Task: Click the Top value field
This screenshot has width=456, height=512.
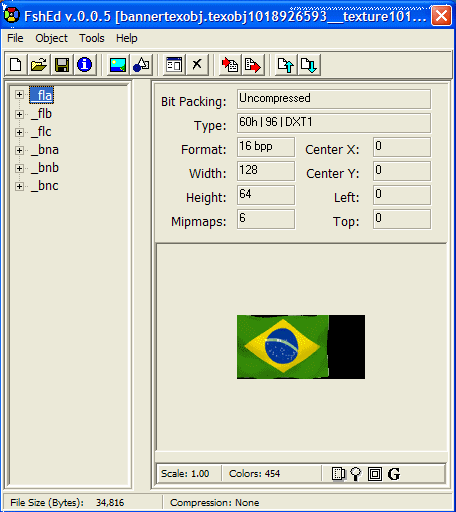Action: point(402,219)
